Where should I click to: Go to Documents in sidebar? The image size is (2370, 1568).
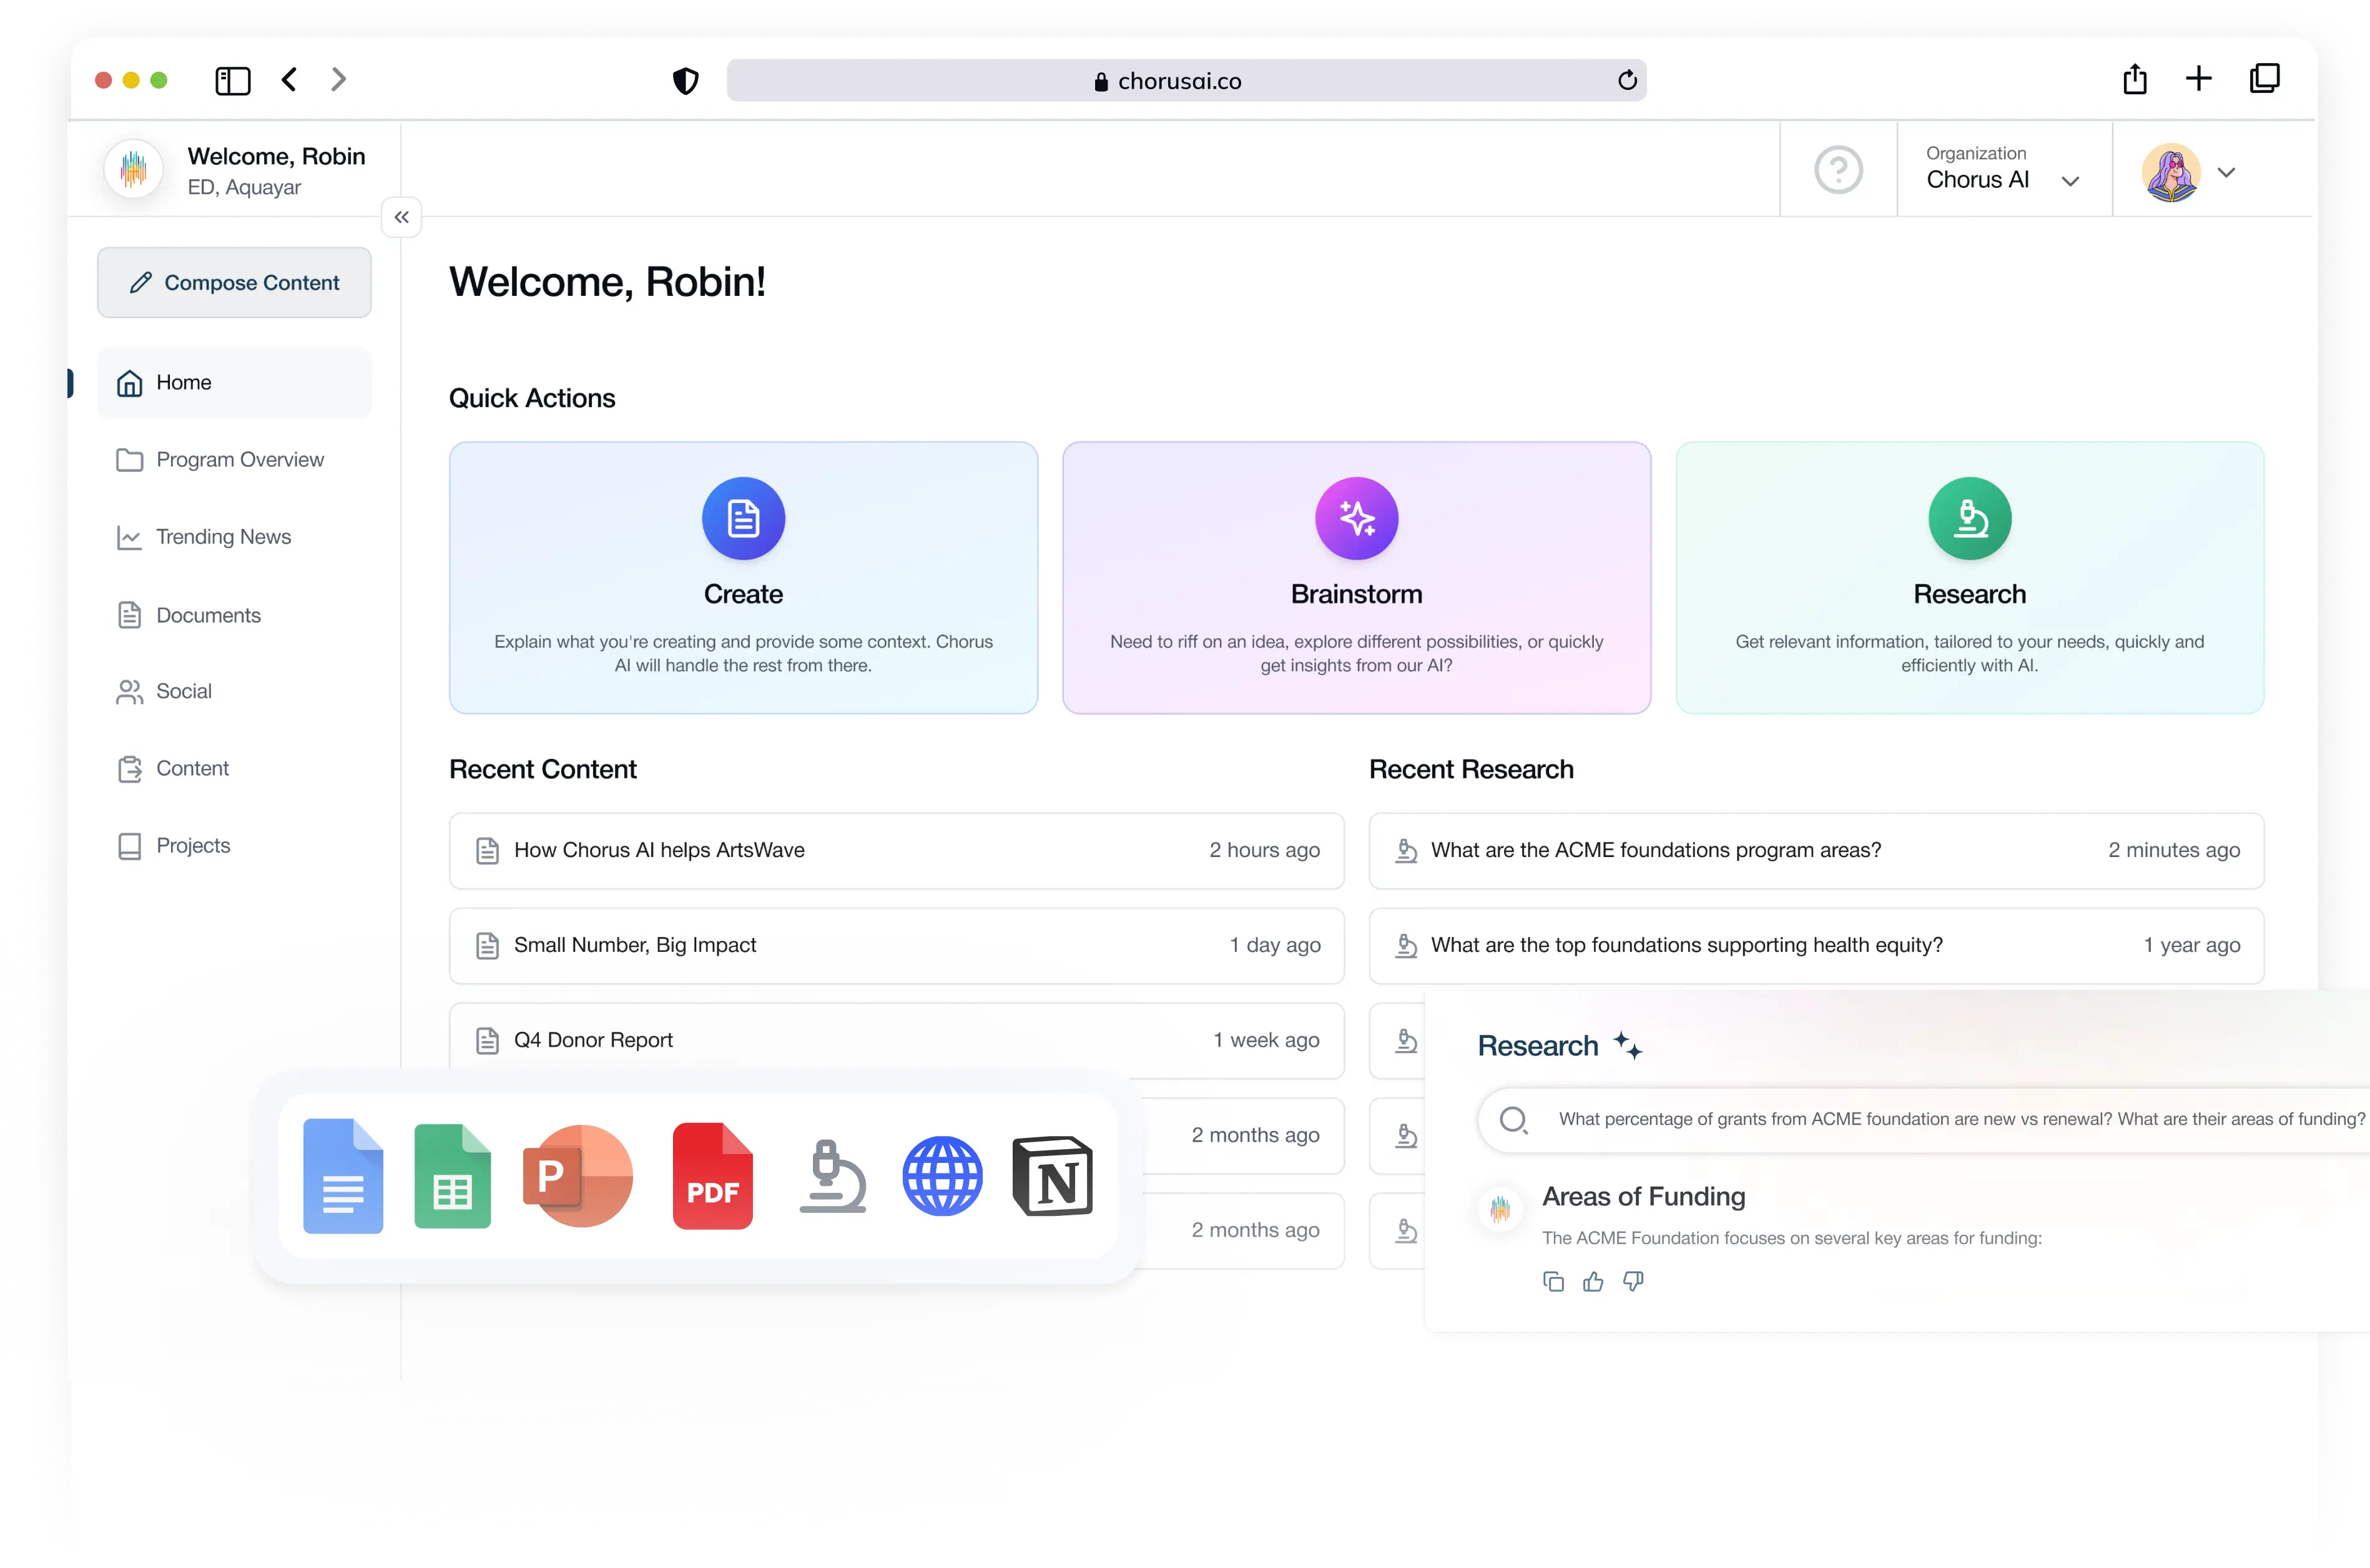click(208, 615)
